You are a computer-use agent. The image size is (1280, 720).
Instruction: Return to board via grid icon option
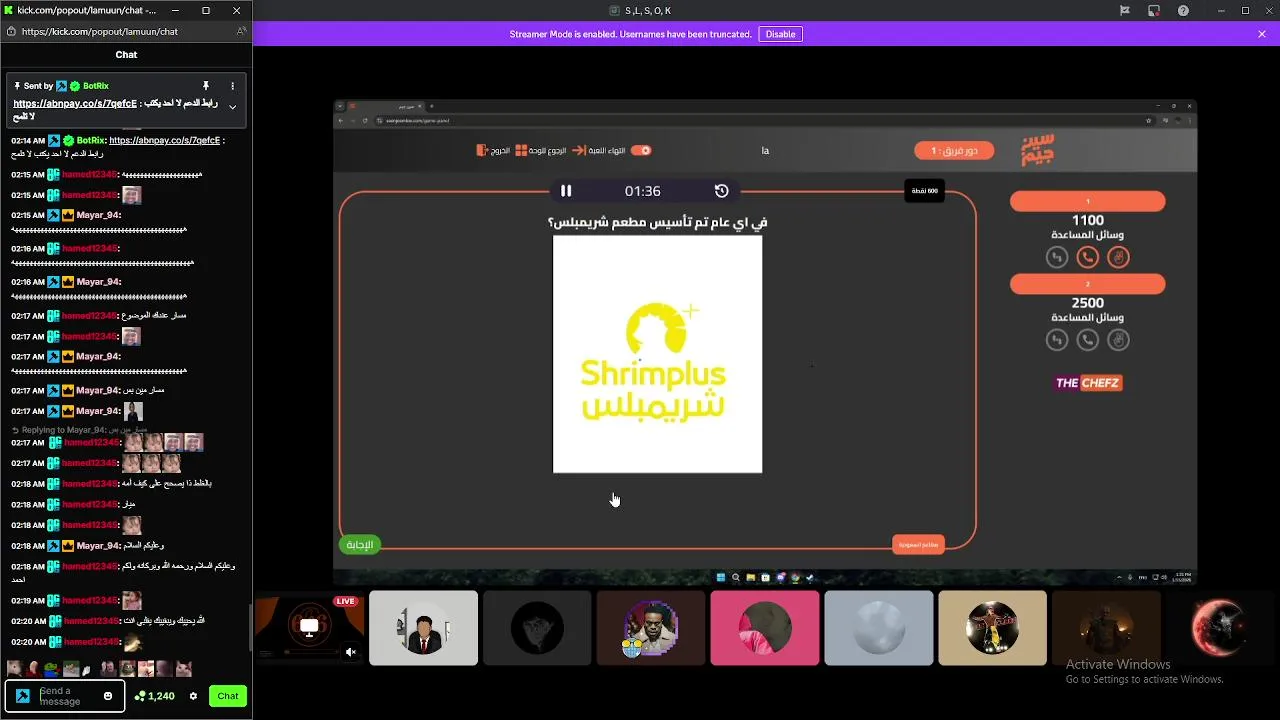[x=541, y=150]
